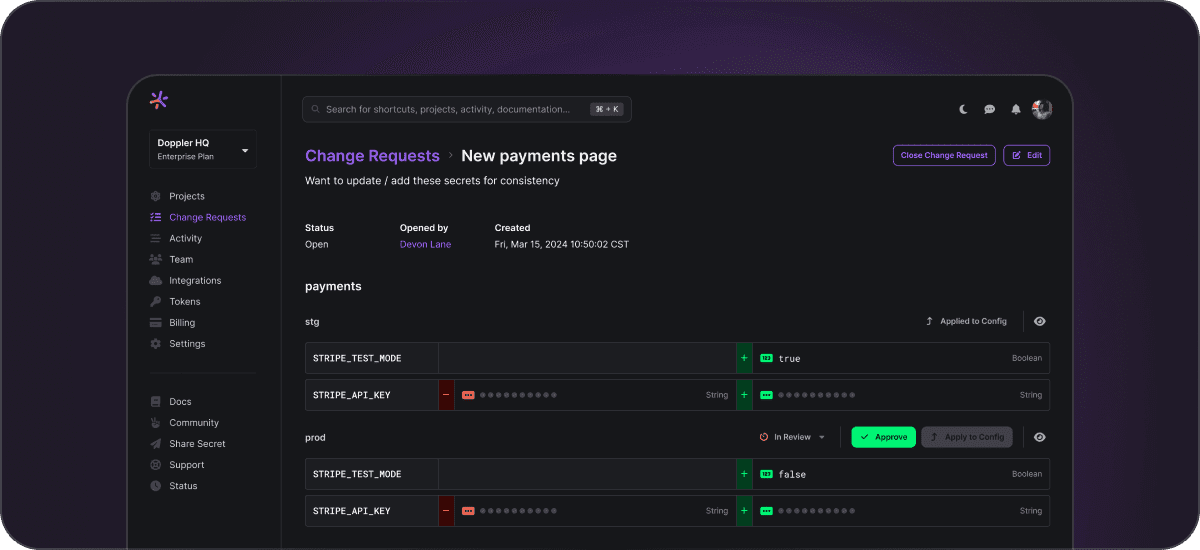1200x550 pixels.
Task: Click prod STRIPE_API_KEY name cell
Action: [372, 511]
